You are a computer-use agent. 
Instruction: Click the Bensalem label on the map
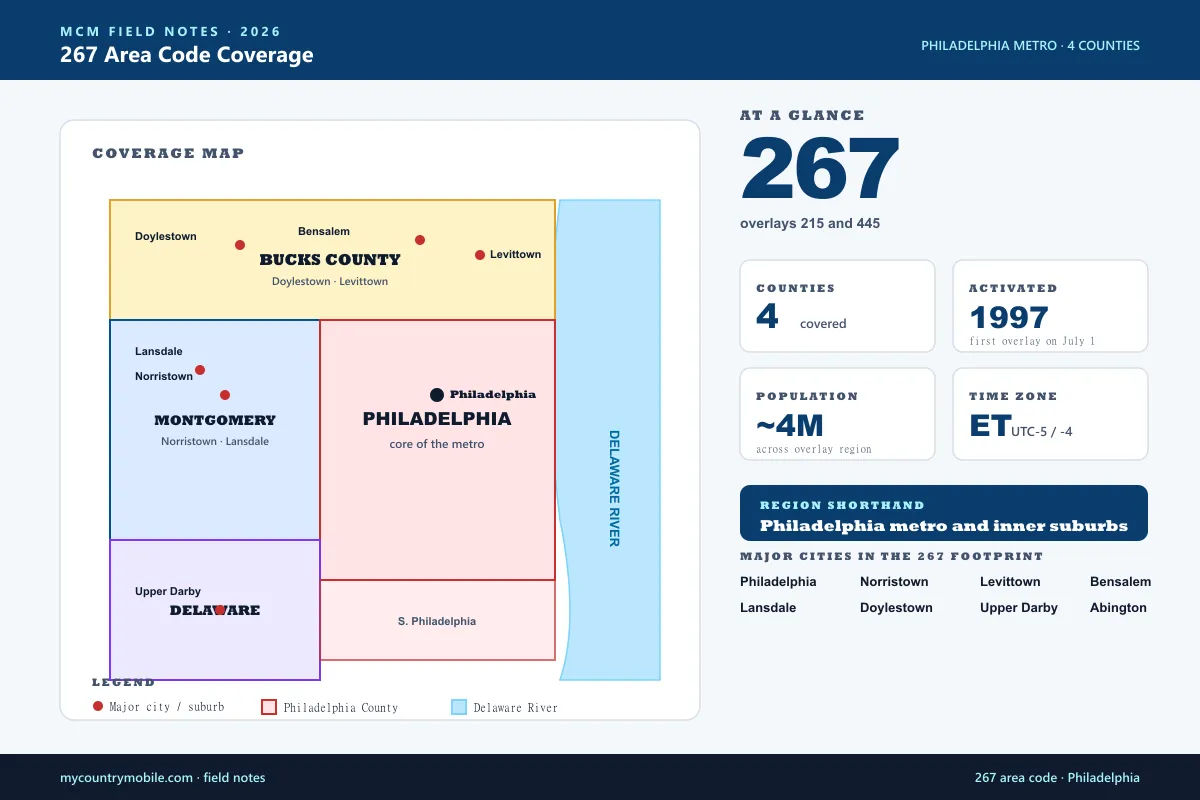click(x=324, y=231)
